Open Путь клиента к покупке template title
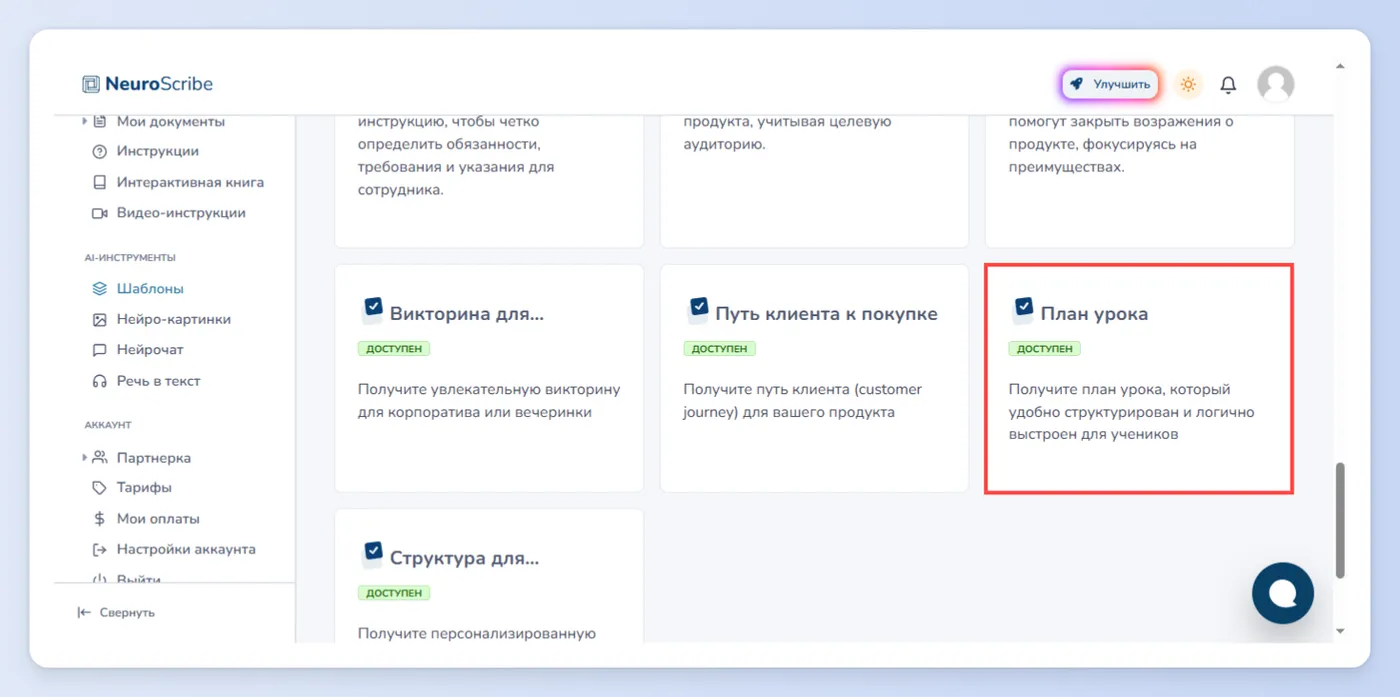Screen dimensions: 1400x697 click(x=826, y=314)
